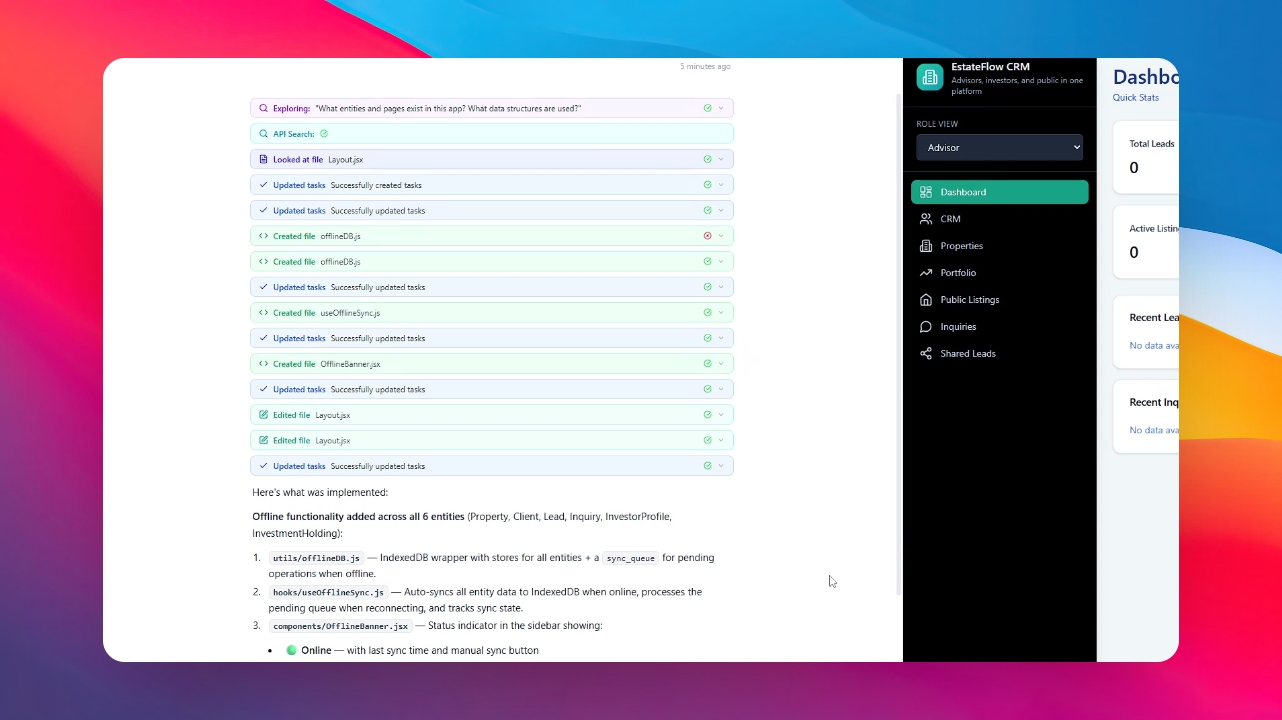
Task: Select the Properties building icon
Action: 926,246
